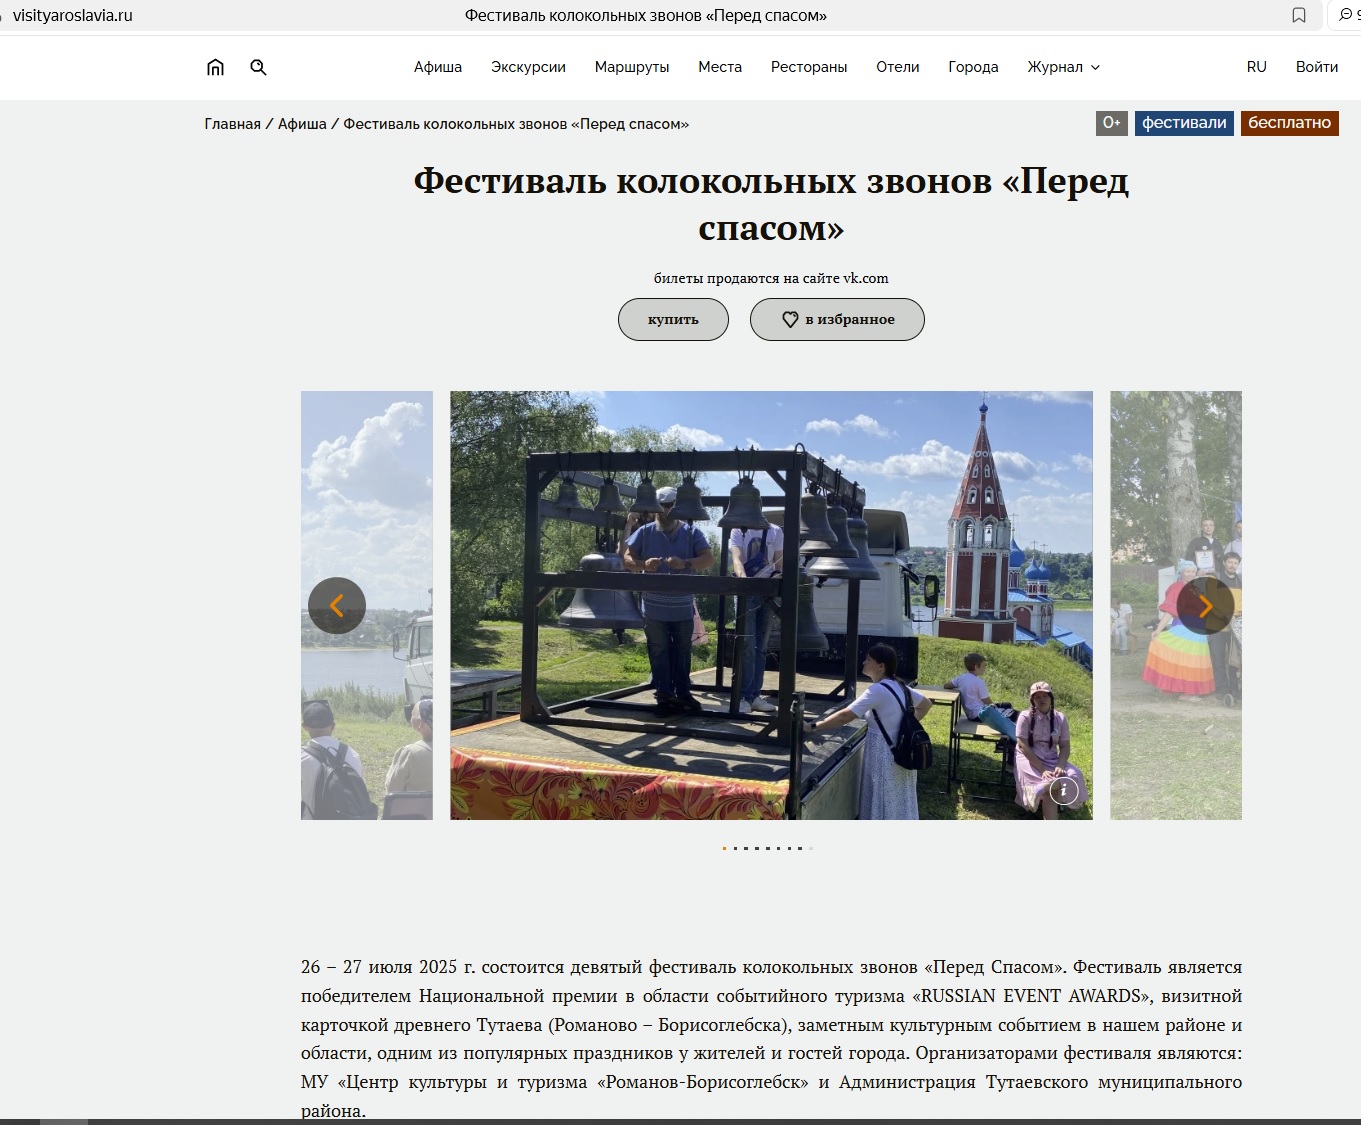Open the RU language selector
Screen dimensions: 1361x1125
pos(1256,67)
